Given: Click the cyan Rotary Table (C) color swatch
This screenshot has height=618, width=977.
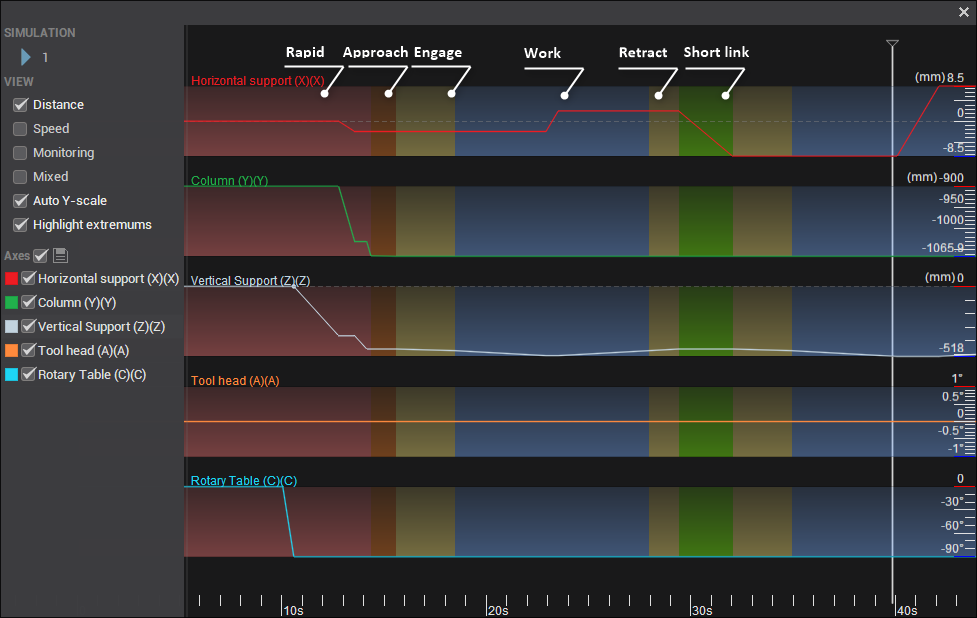Looking at the screenshot, I should [x=12, y=375].
